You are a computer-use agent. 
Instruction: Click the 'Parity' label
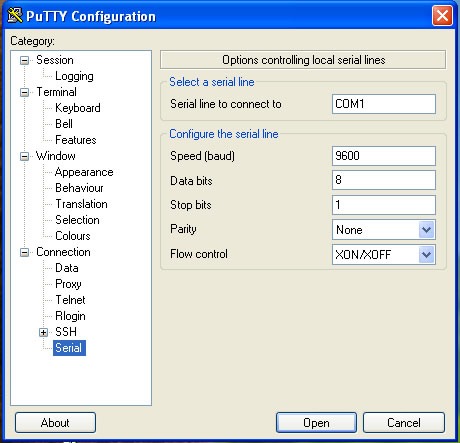tap(183, 229)
